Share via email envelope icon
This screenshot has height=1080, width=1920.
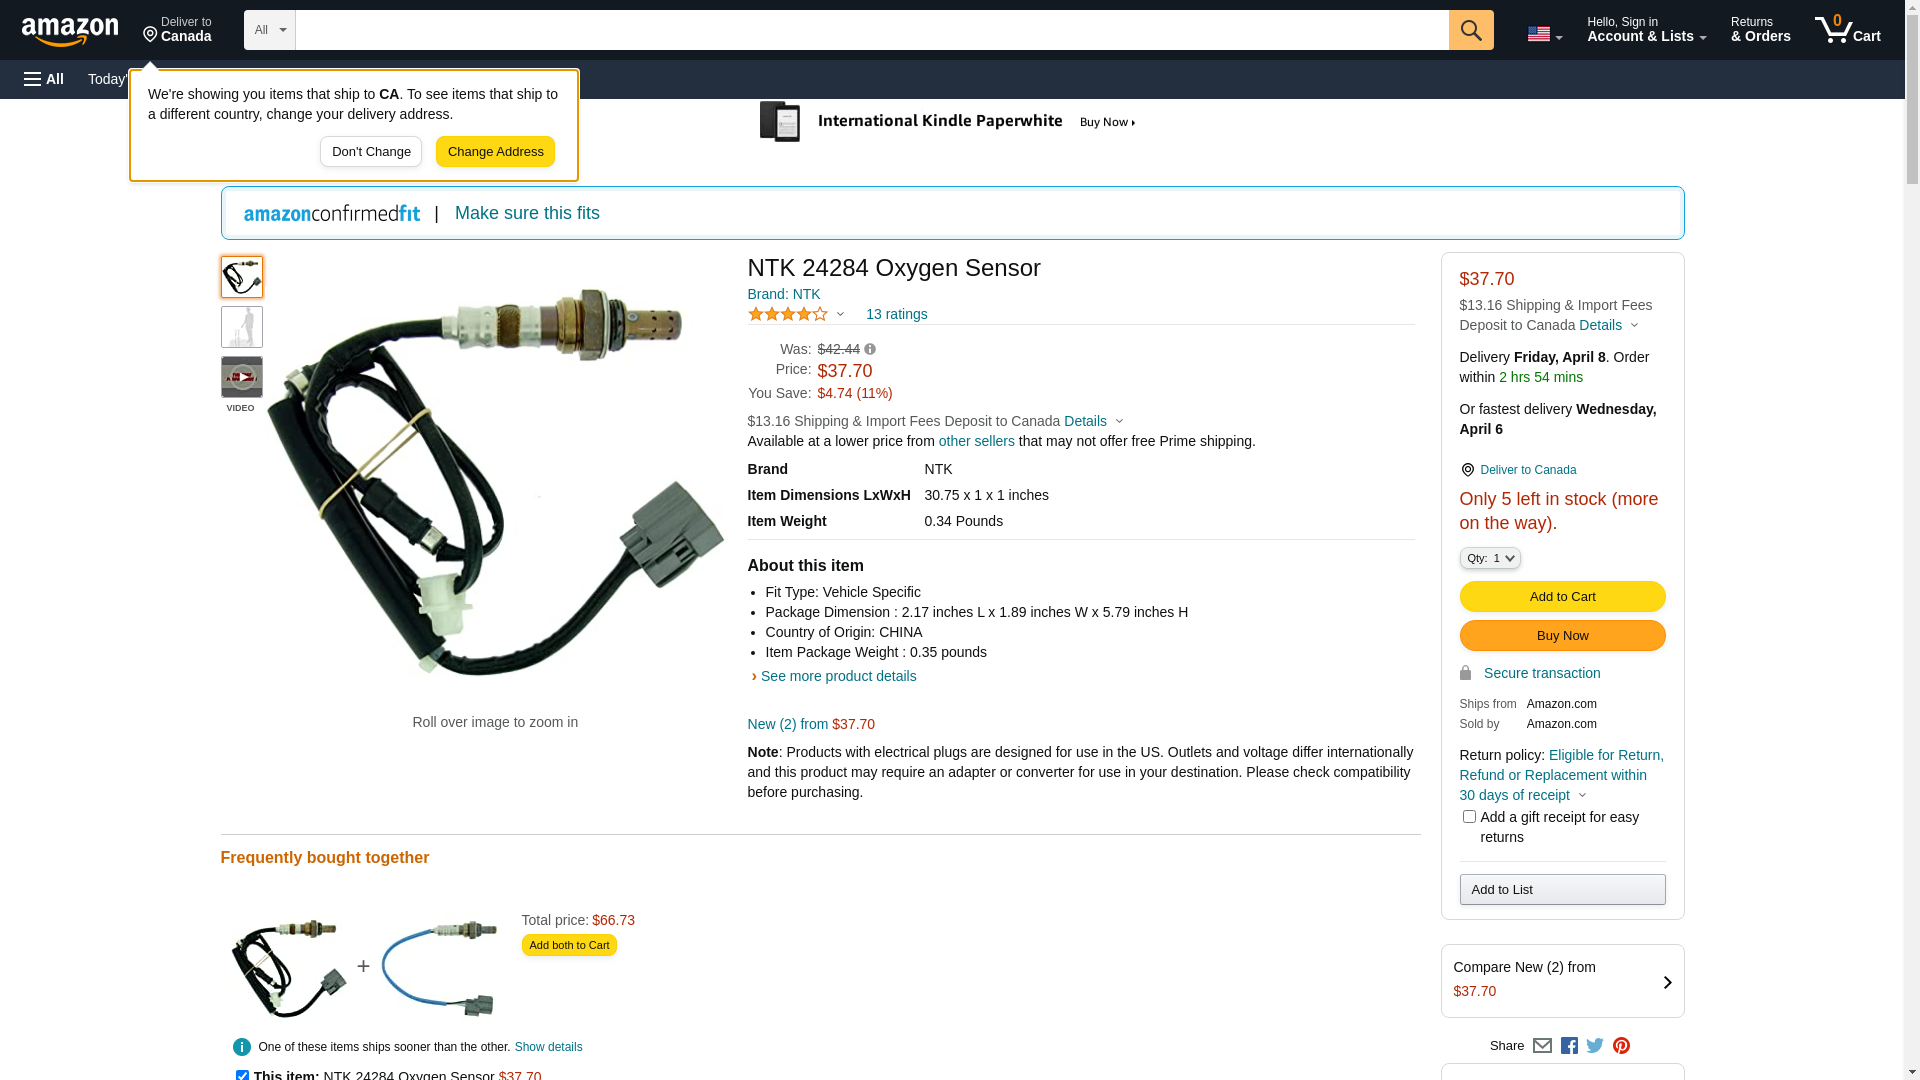(1542, 1046)
